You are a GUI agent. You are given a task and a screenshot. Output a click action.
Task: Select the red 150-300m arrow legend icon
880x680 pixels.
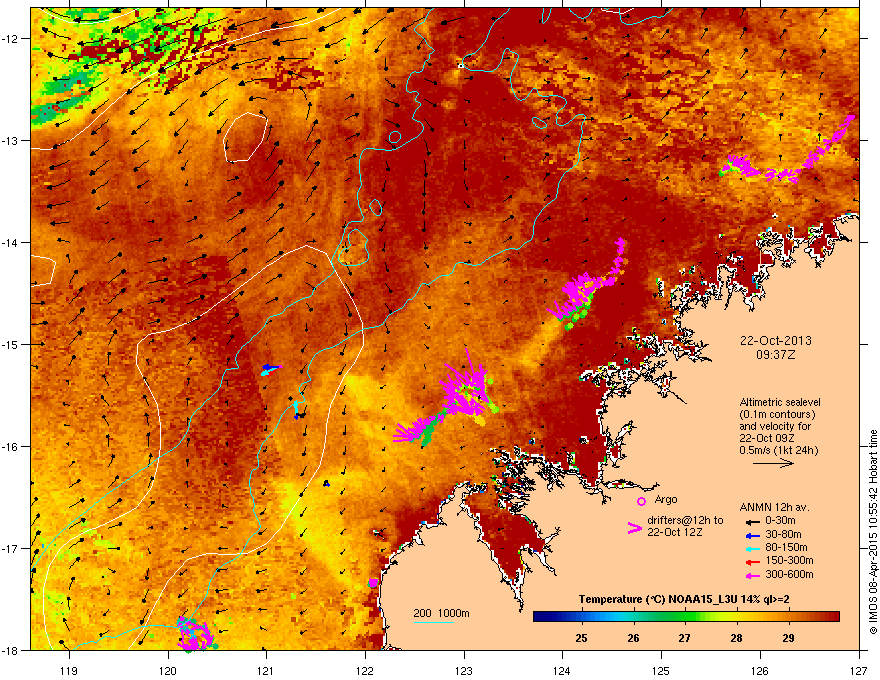tap(753, 561)
